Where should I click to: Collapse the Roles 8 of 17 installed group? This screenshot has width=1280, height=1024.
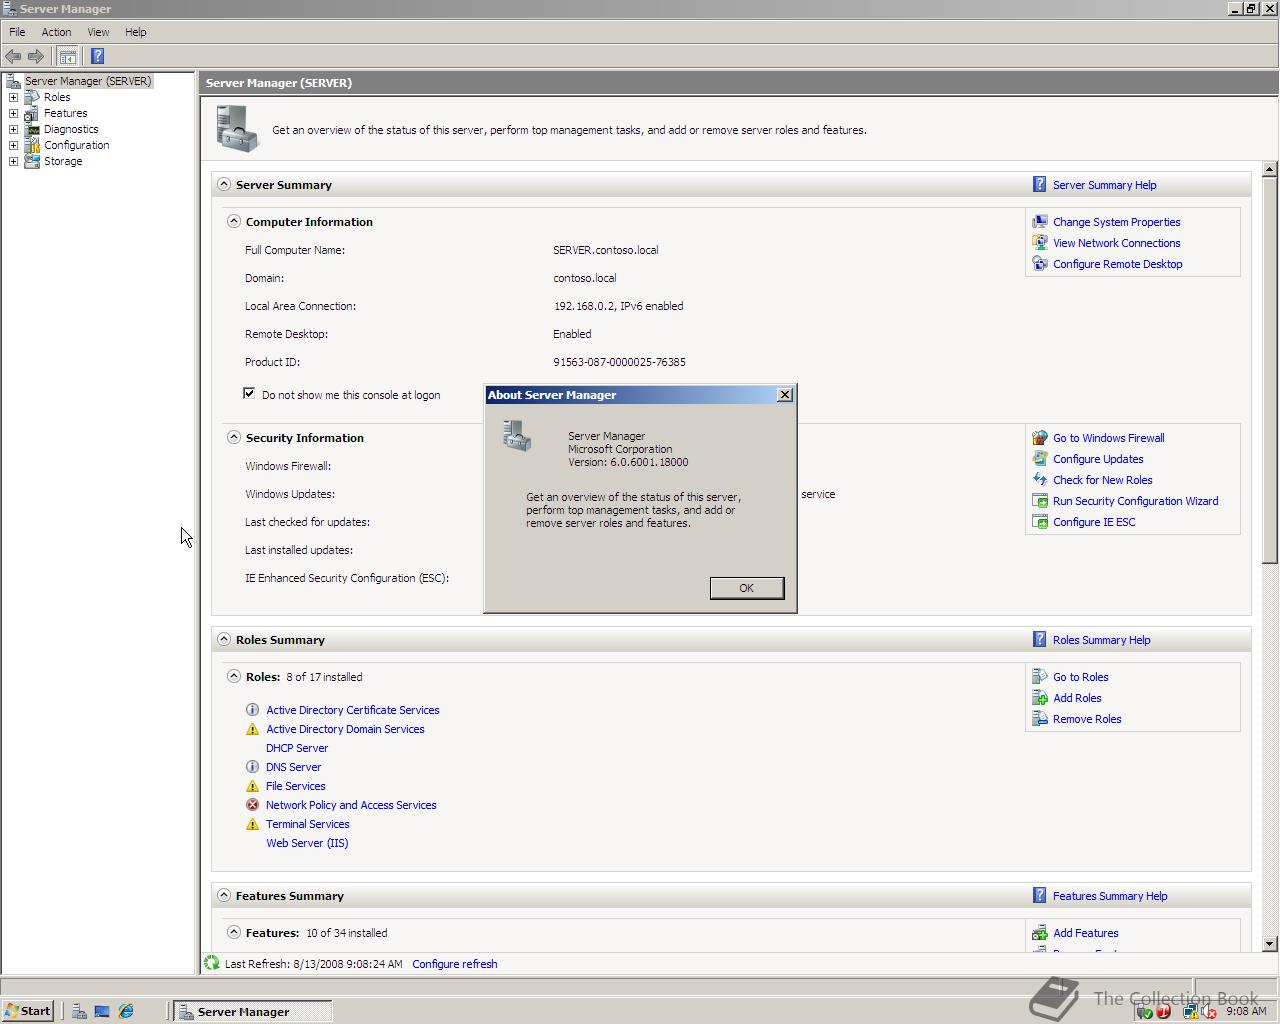tap(234, 676)
